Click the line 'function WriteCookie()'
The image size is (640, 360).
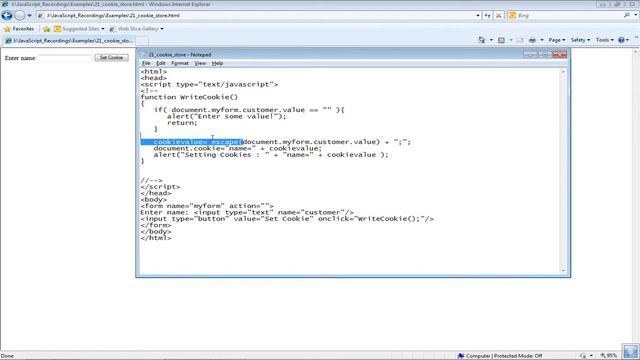189,97
